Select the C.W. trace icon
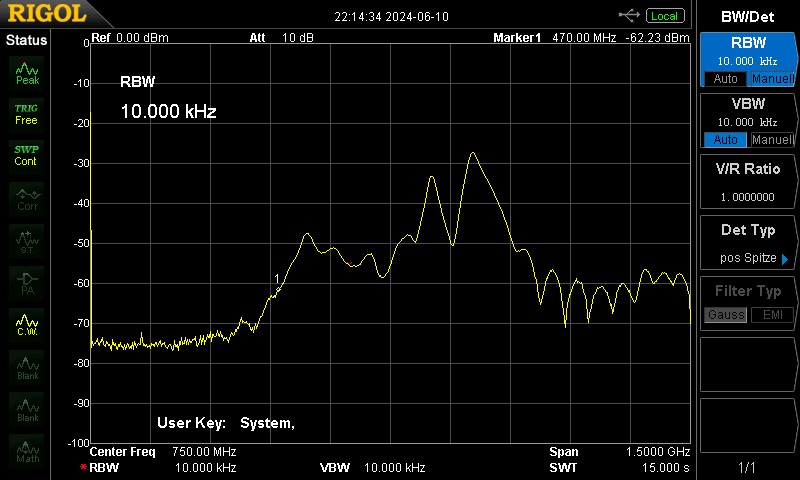 tap(27, 325)
